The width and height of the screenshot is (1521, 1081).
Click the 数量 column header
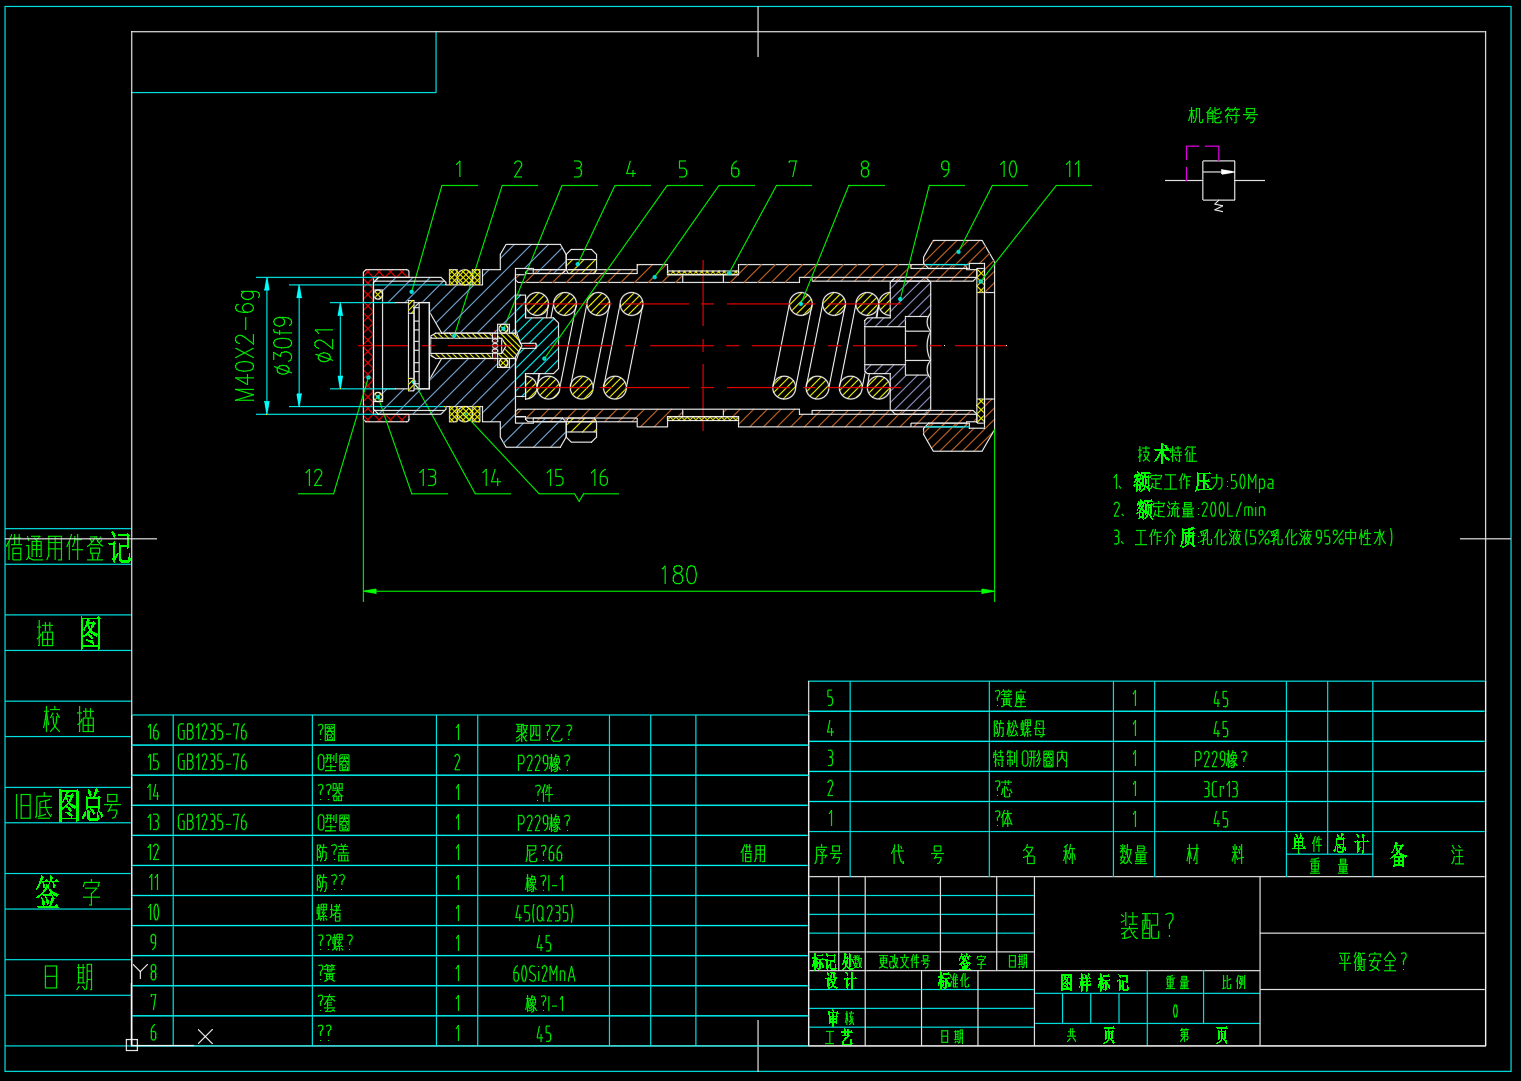[1133, 855]
